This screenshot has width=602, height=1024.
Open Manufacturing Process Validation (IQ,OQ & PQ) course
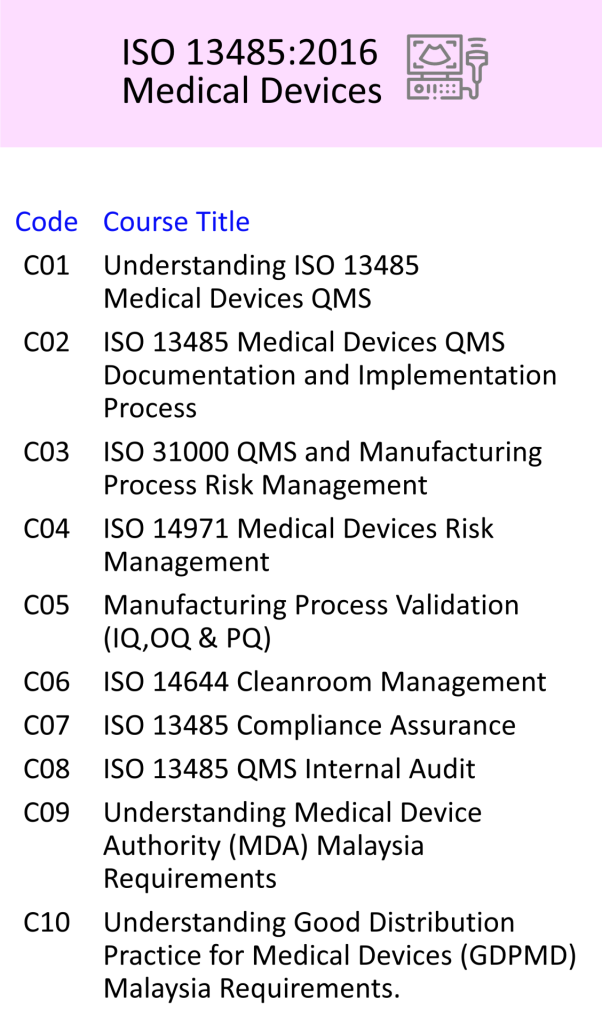311,621
